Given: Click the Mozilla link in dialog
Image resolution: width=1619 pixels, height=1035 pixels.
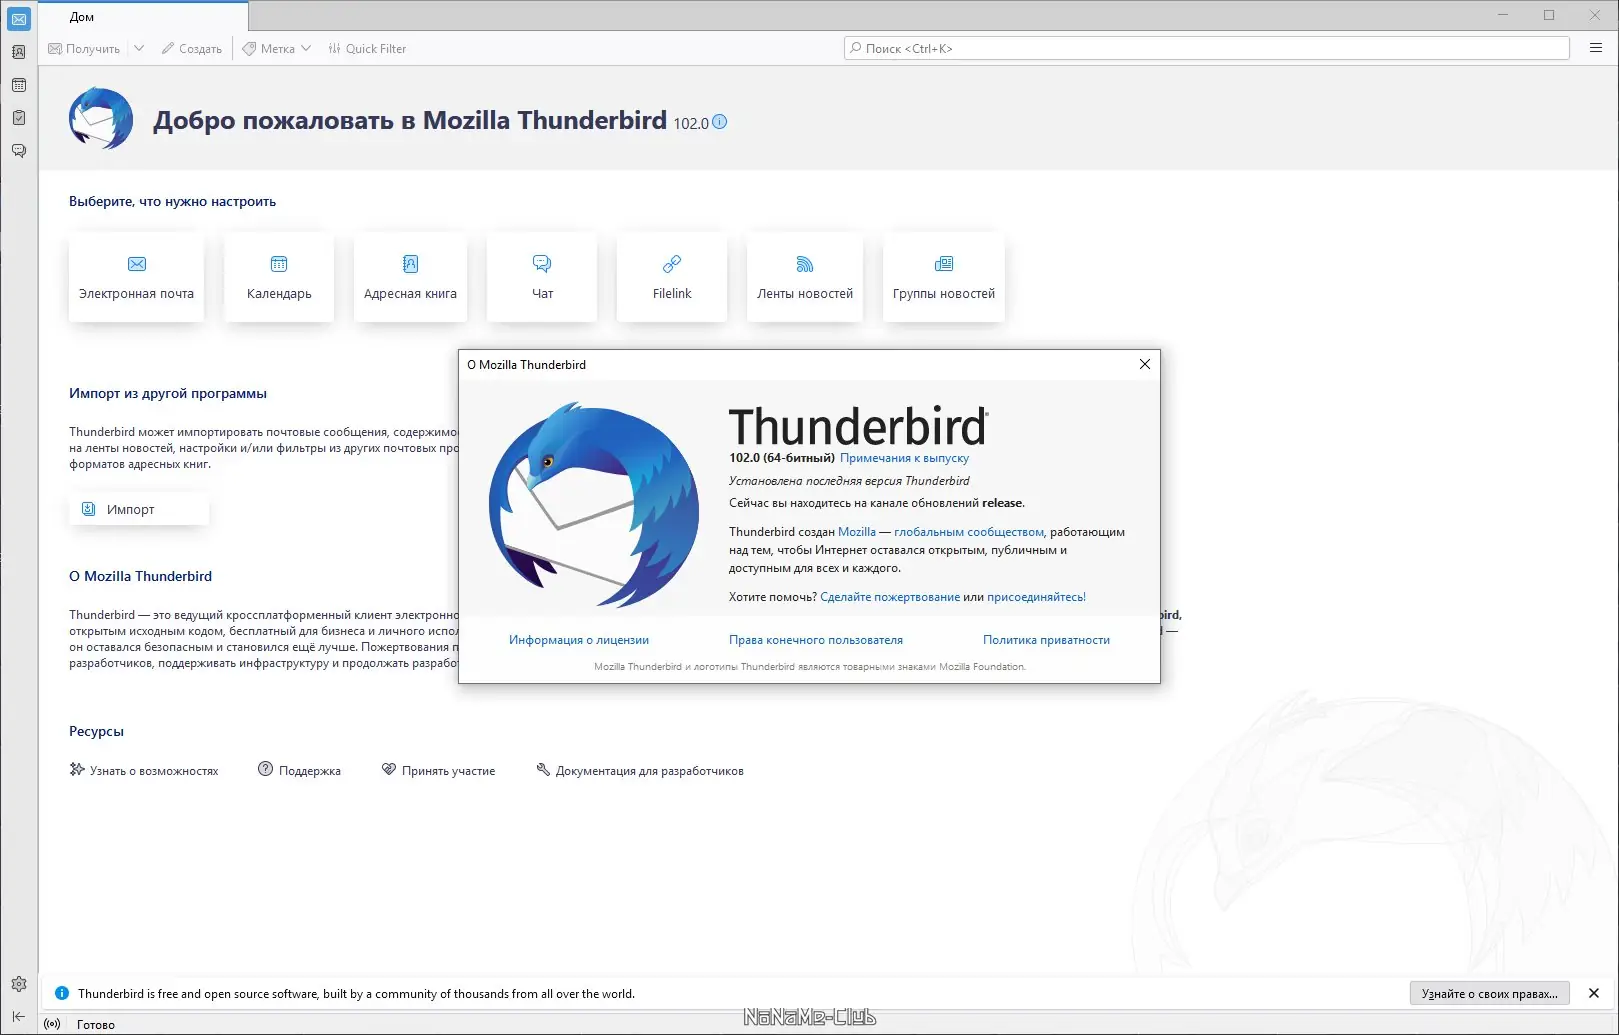Looking at the screenshot, I should click(857, 532).
